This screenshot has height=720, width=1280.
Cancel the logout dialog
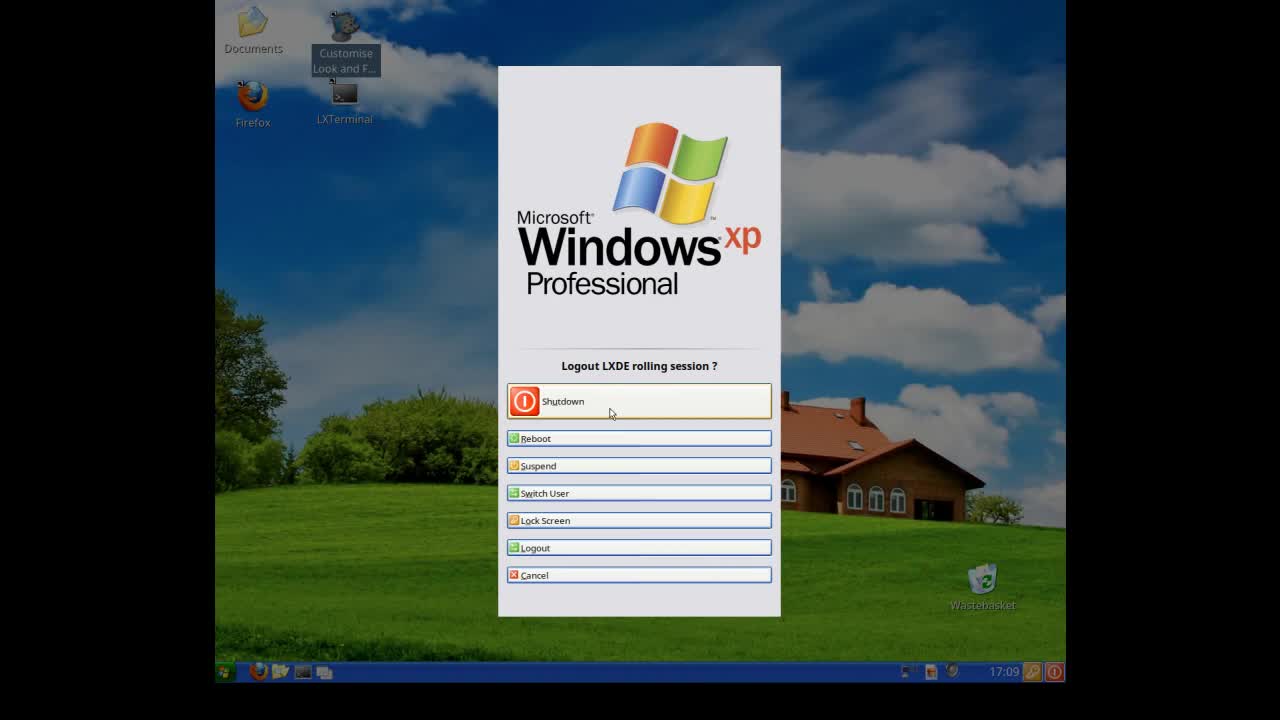tap(639, 575)
